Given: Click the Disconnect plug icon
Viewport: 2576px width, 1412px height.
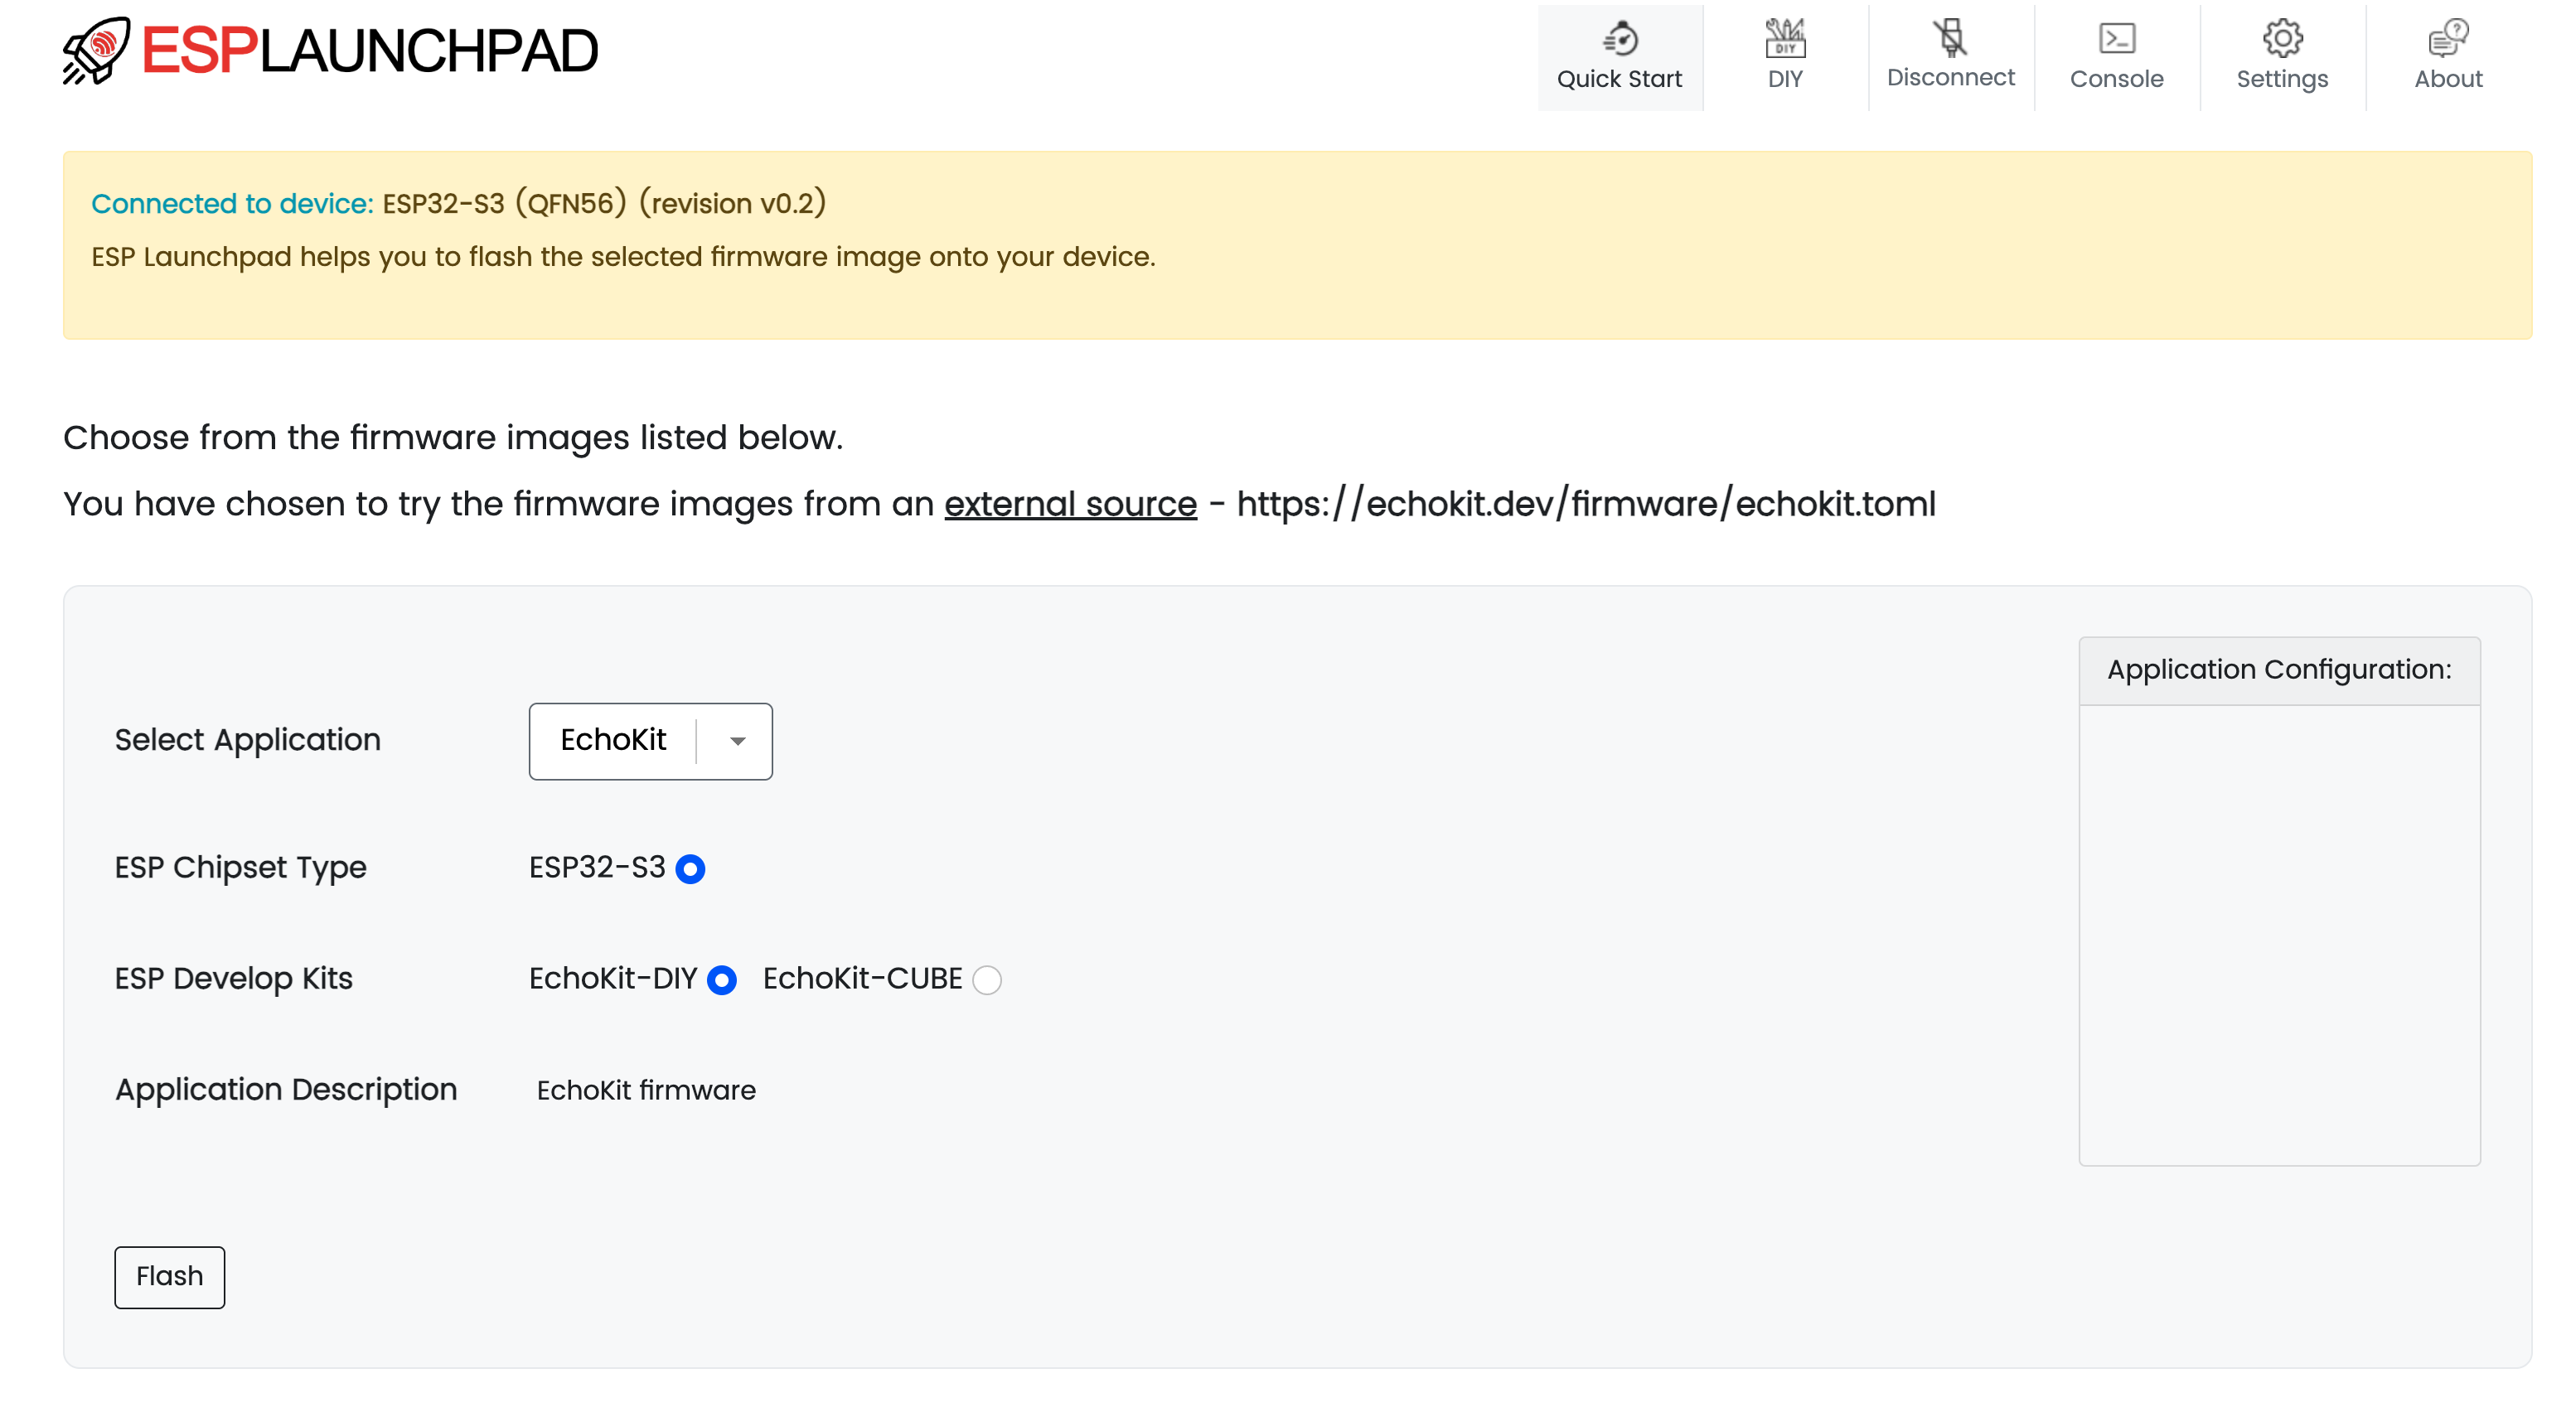Looking at the screenshot, I should tap(1950, 38).
